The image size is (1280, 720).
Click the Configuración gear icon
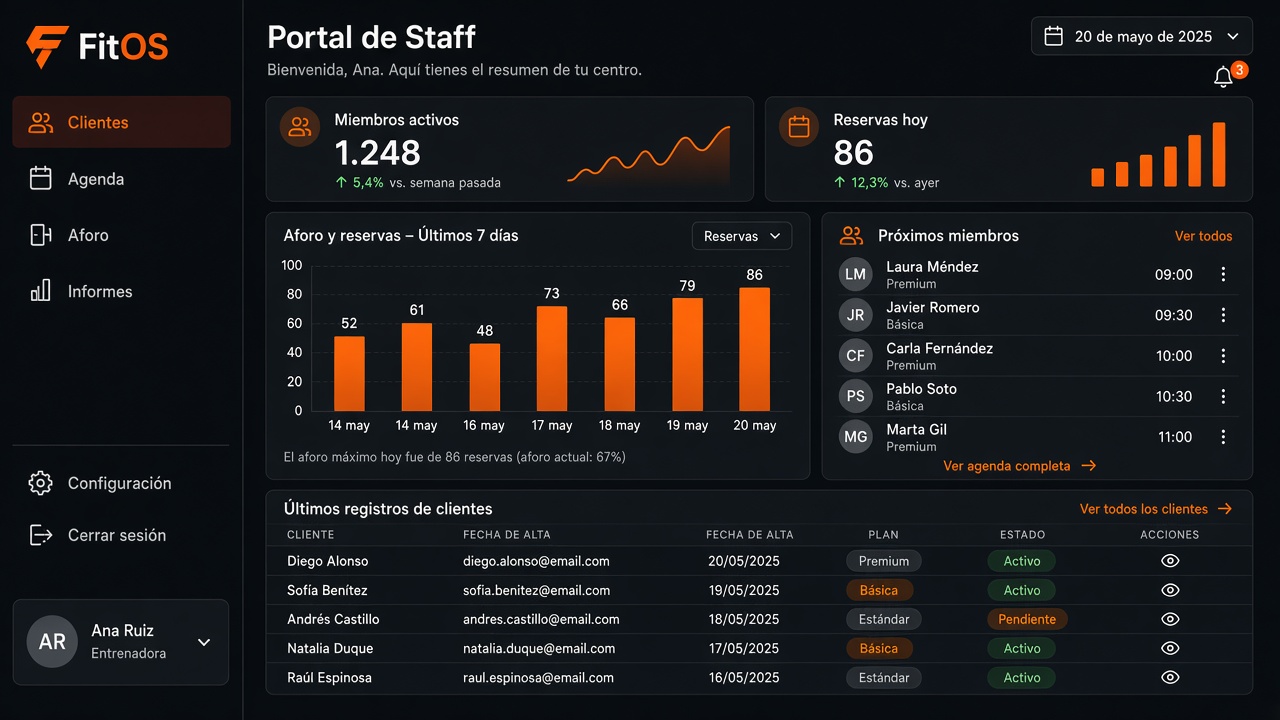coord(40,483)
